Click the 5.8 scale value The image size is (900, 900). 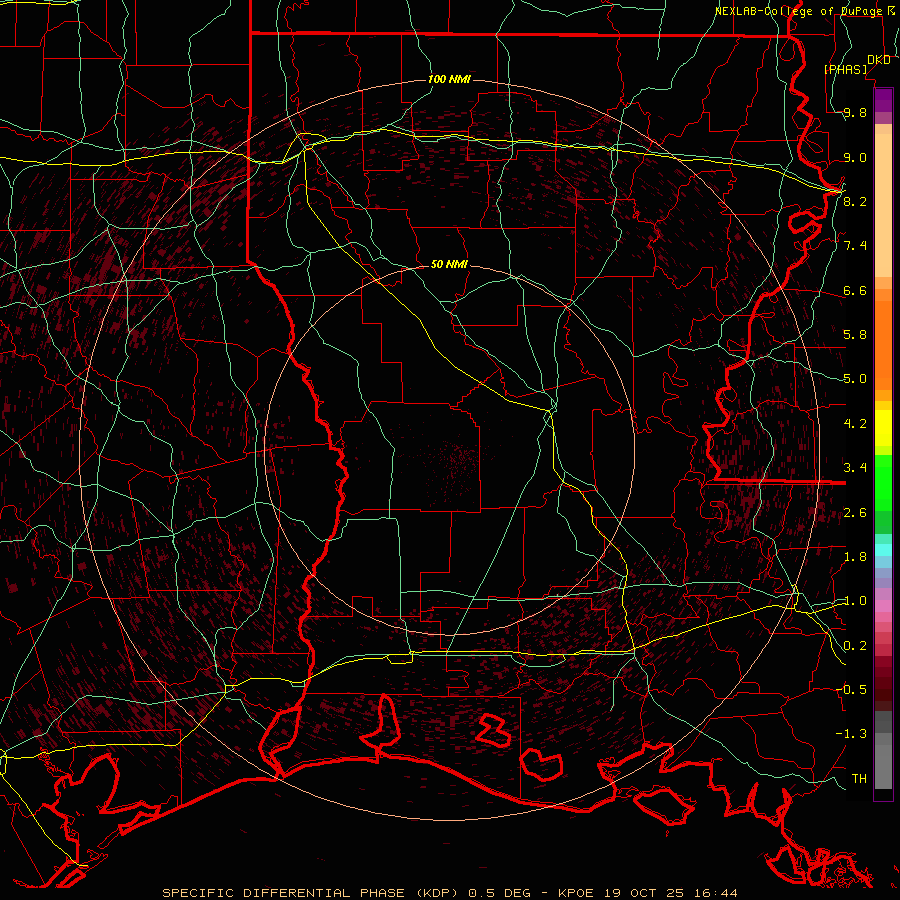point(855,335)
